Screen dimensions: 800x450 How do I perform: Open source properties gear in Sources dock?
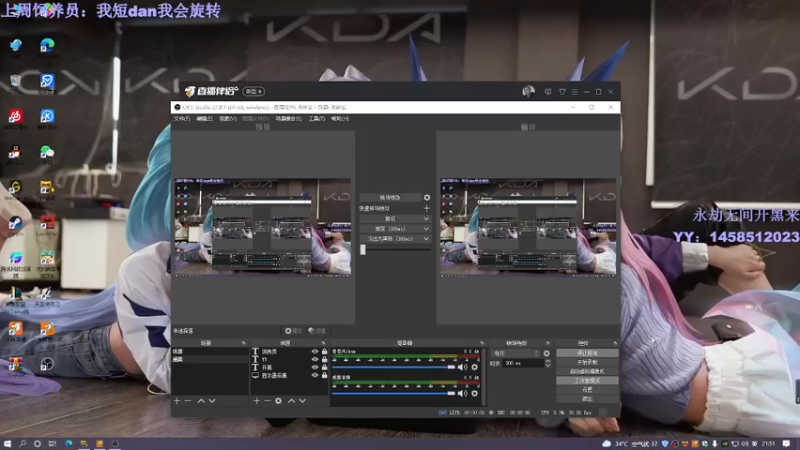[279, 401]
